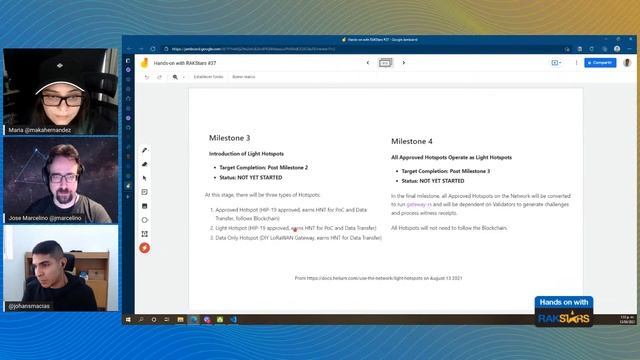640x360 pixels.
Task: Redo the last action
Action: (160, 77)
